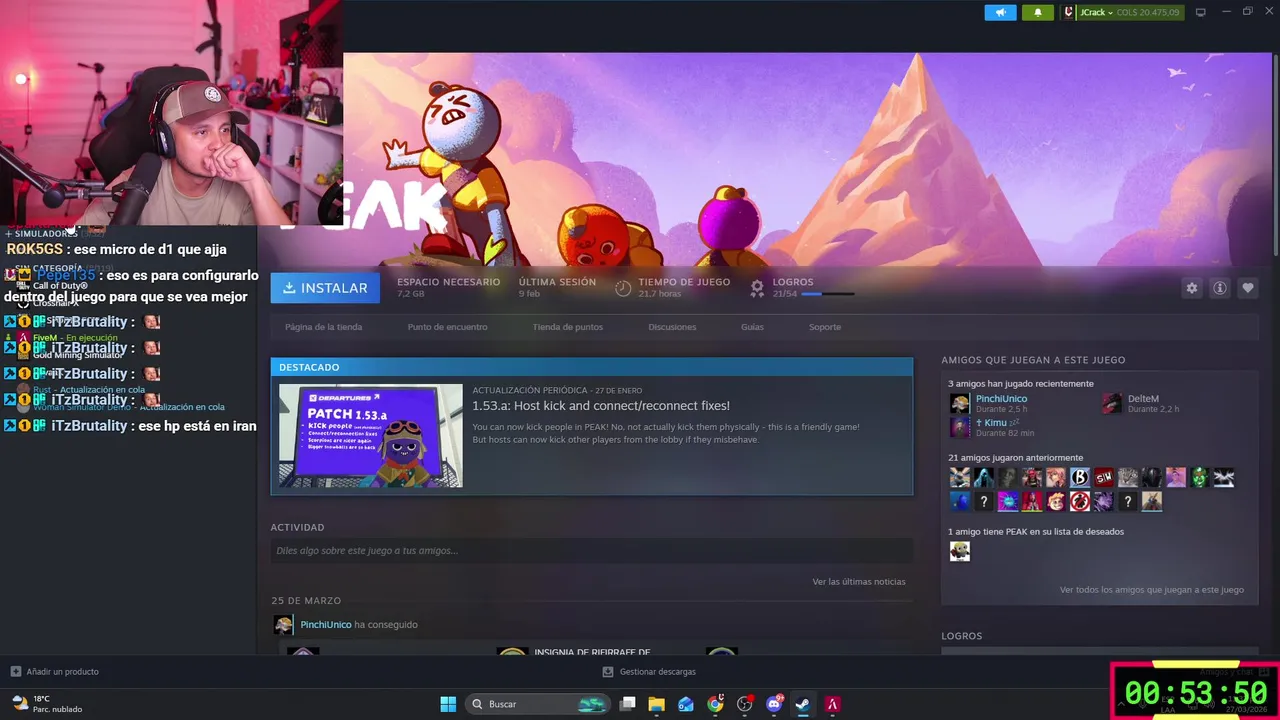Open Task View on the taskbar

628,704
